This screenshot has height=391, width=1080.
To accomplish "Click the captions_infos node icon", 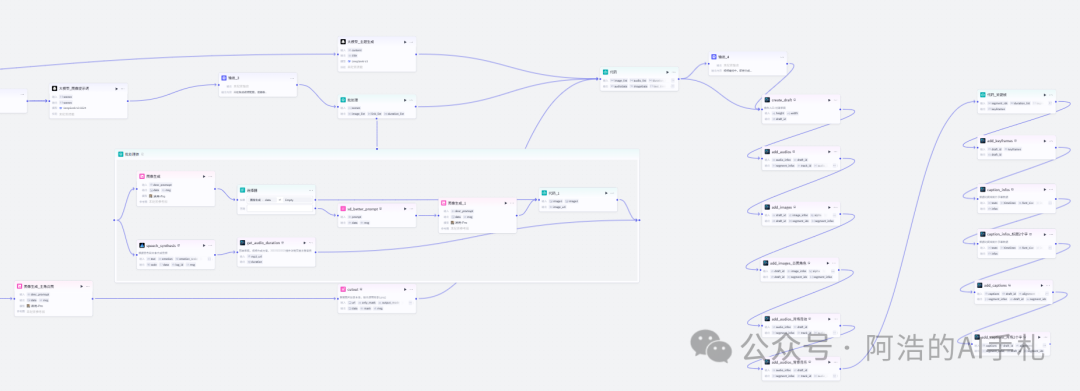I will (983, 189).
